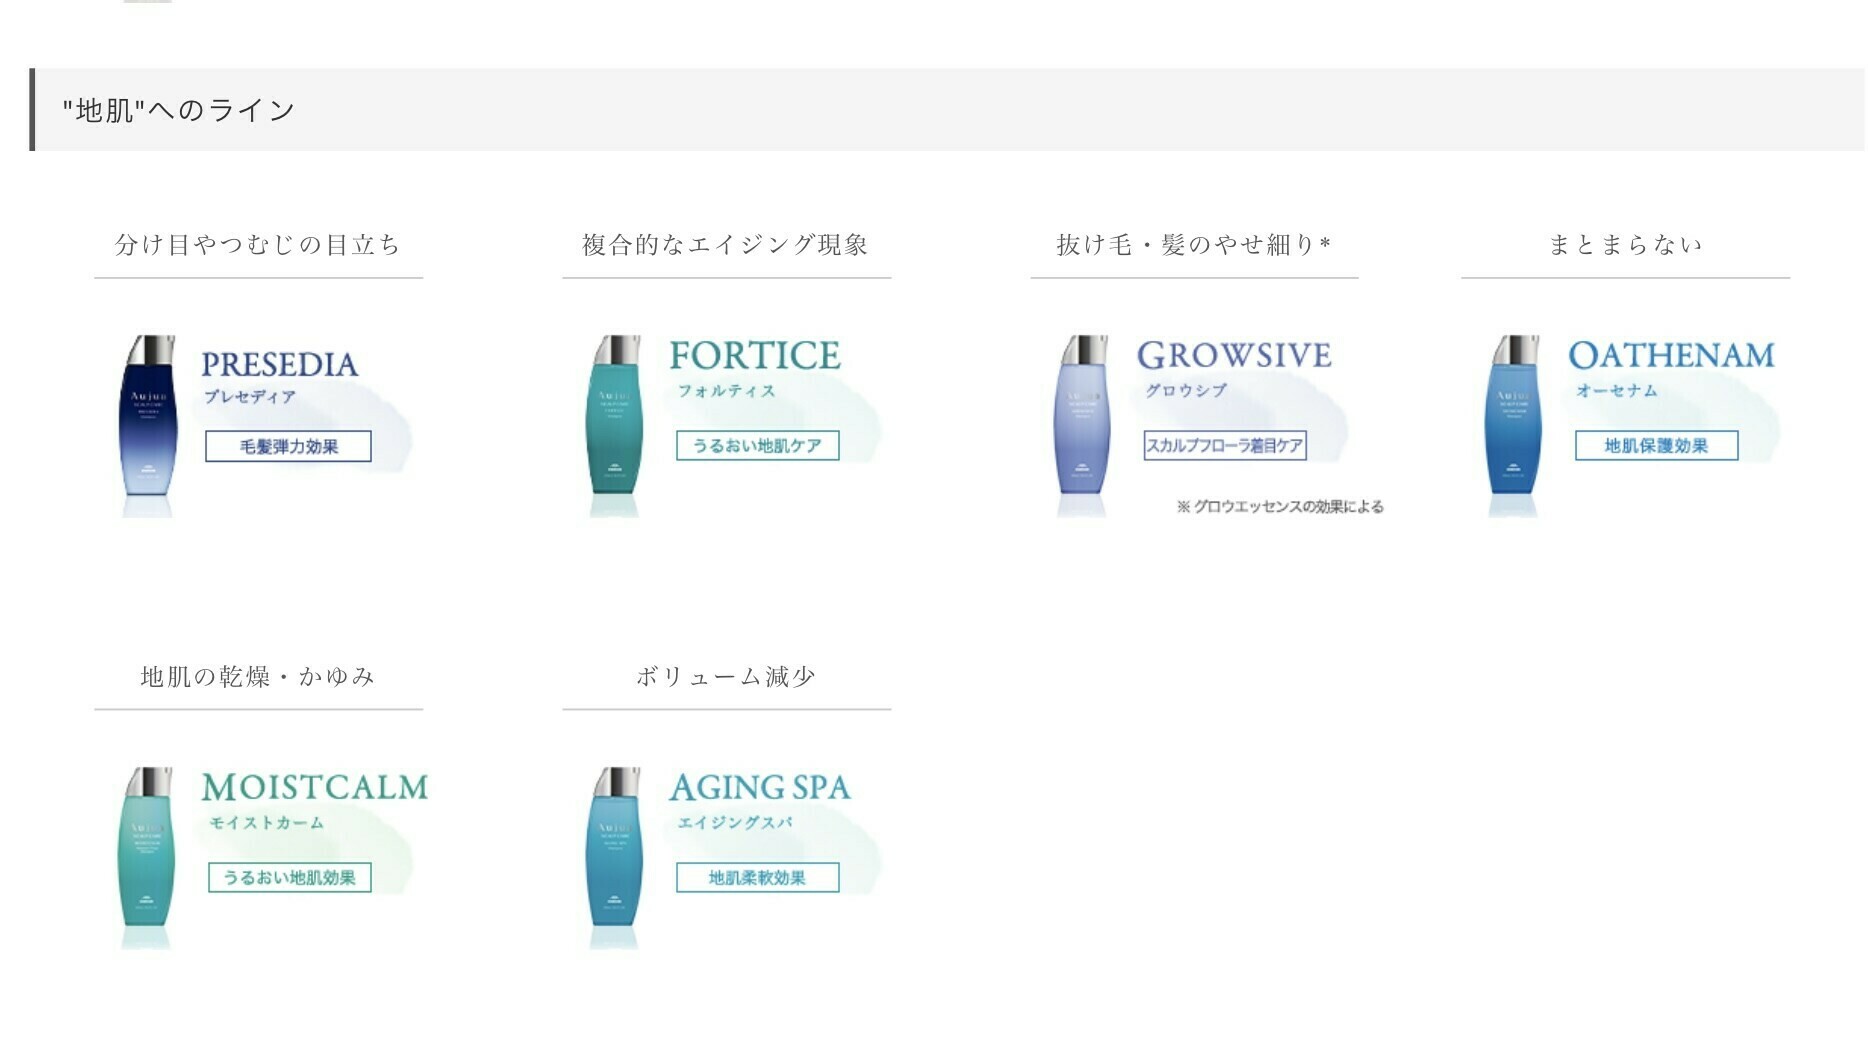Image resolution: width=1868 pixels, height=1051 pixels.
Task: Click the 地肌保護効果 label box
Action: pos(1656,445)
